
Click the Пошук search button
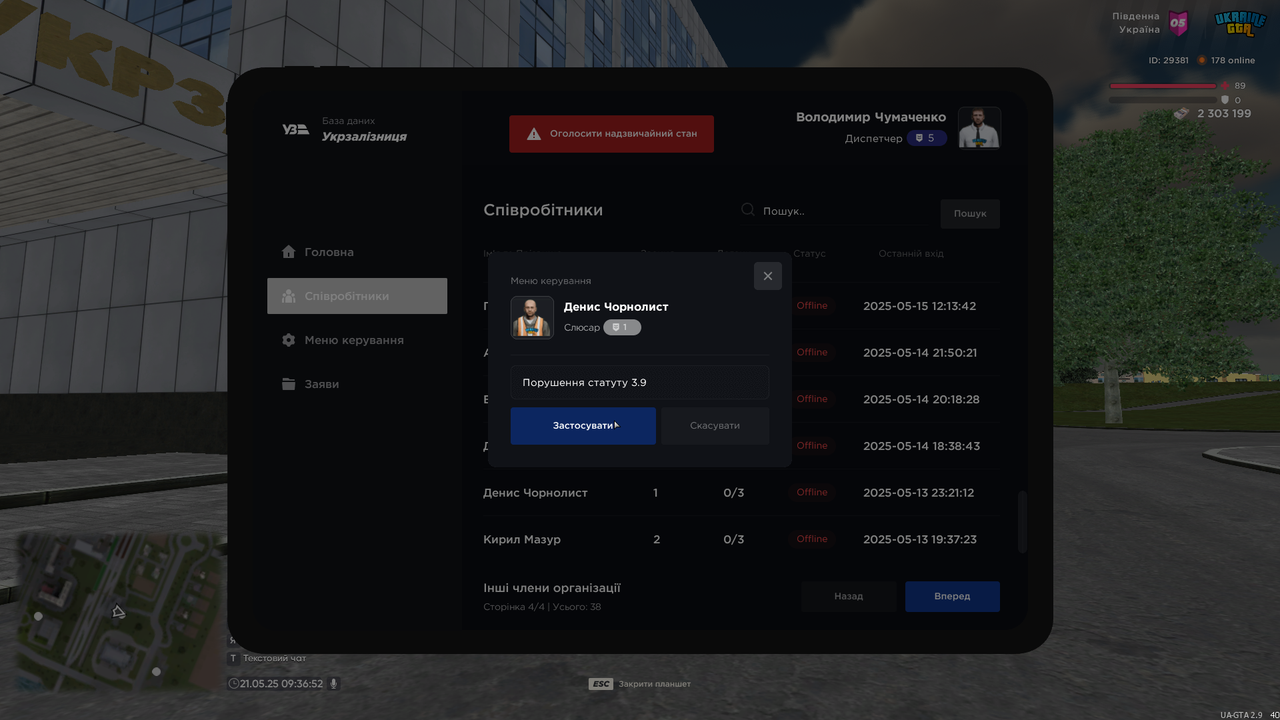pyautogui.click(x=970, y=213)
